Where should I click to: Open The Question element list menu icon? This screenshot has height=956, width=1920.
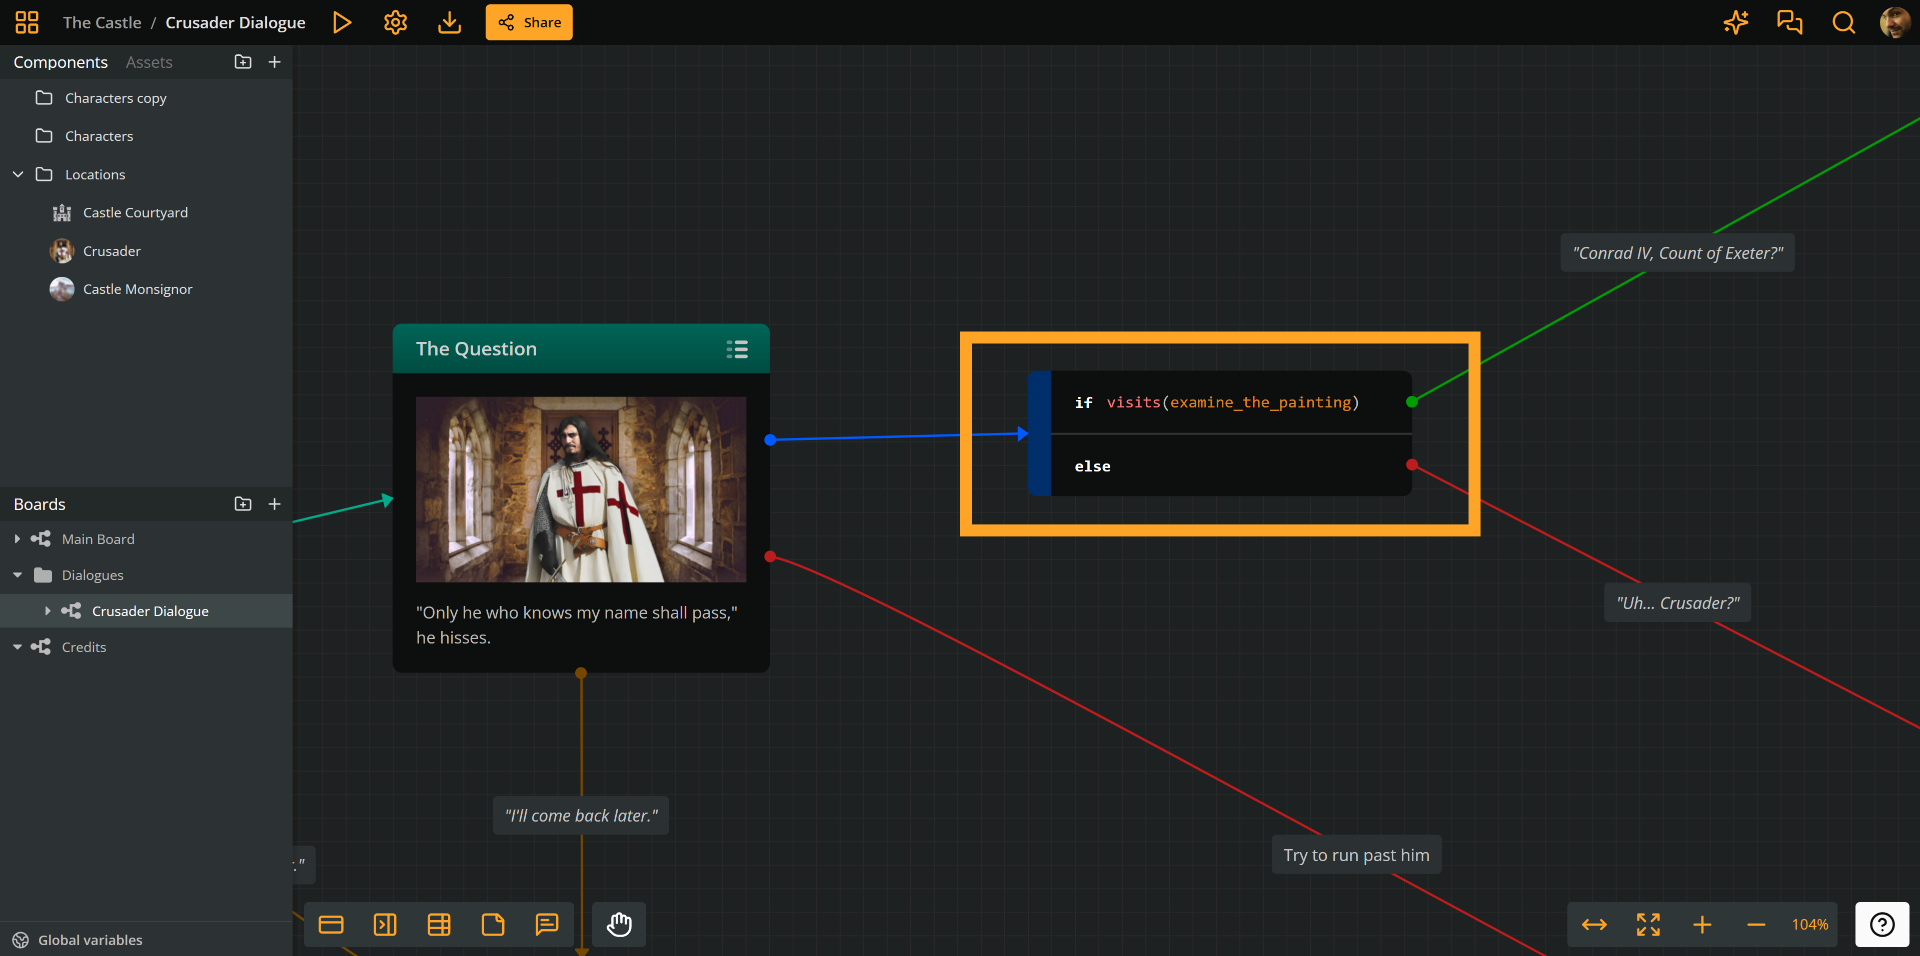click(737, 349)
